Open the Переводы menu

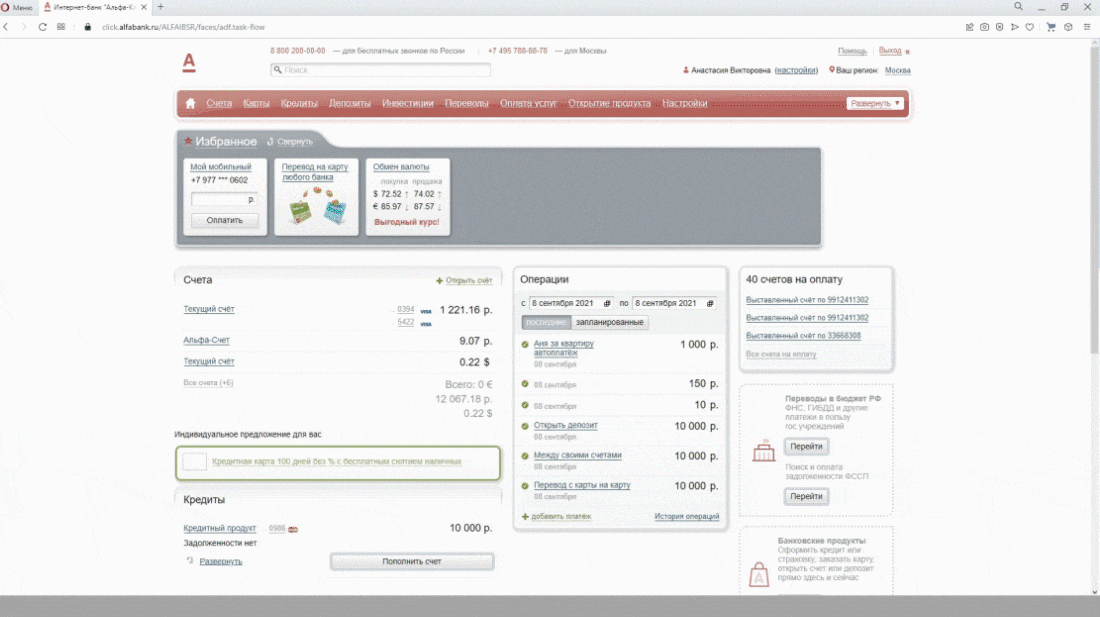click(x=467, y=103)
